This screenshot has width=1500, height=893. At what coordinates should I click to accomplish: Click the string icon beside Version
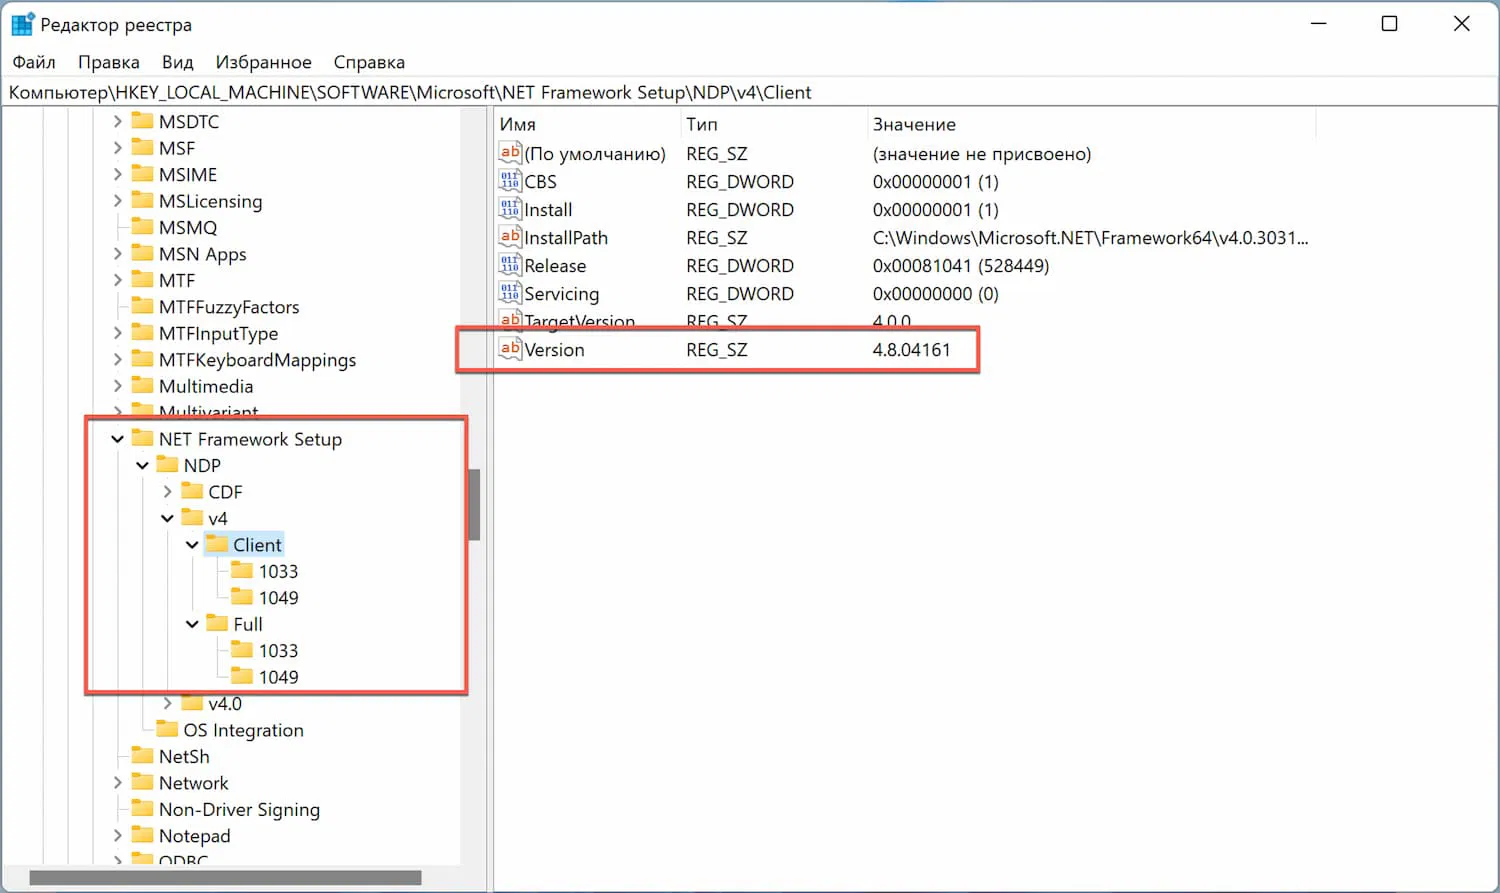510,349
